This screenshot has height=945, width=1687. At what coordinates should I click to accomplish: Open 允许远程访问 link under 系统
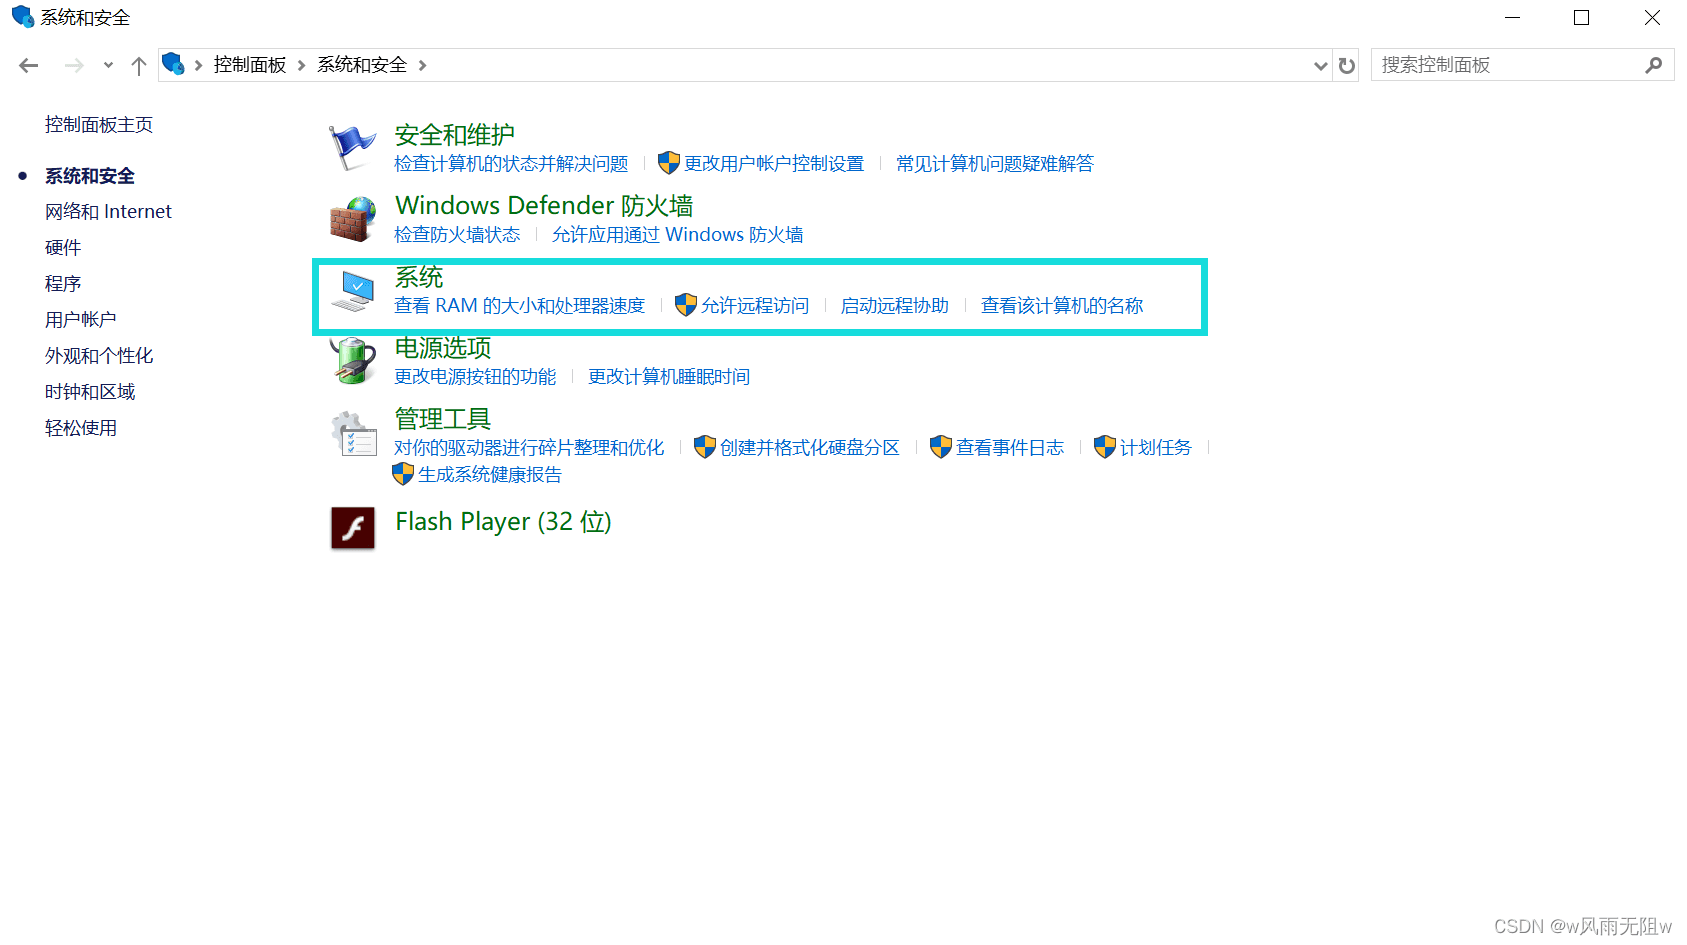pyautogui.click(x=754, y=306)
